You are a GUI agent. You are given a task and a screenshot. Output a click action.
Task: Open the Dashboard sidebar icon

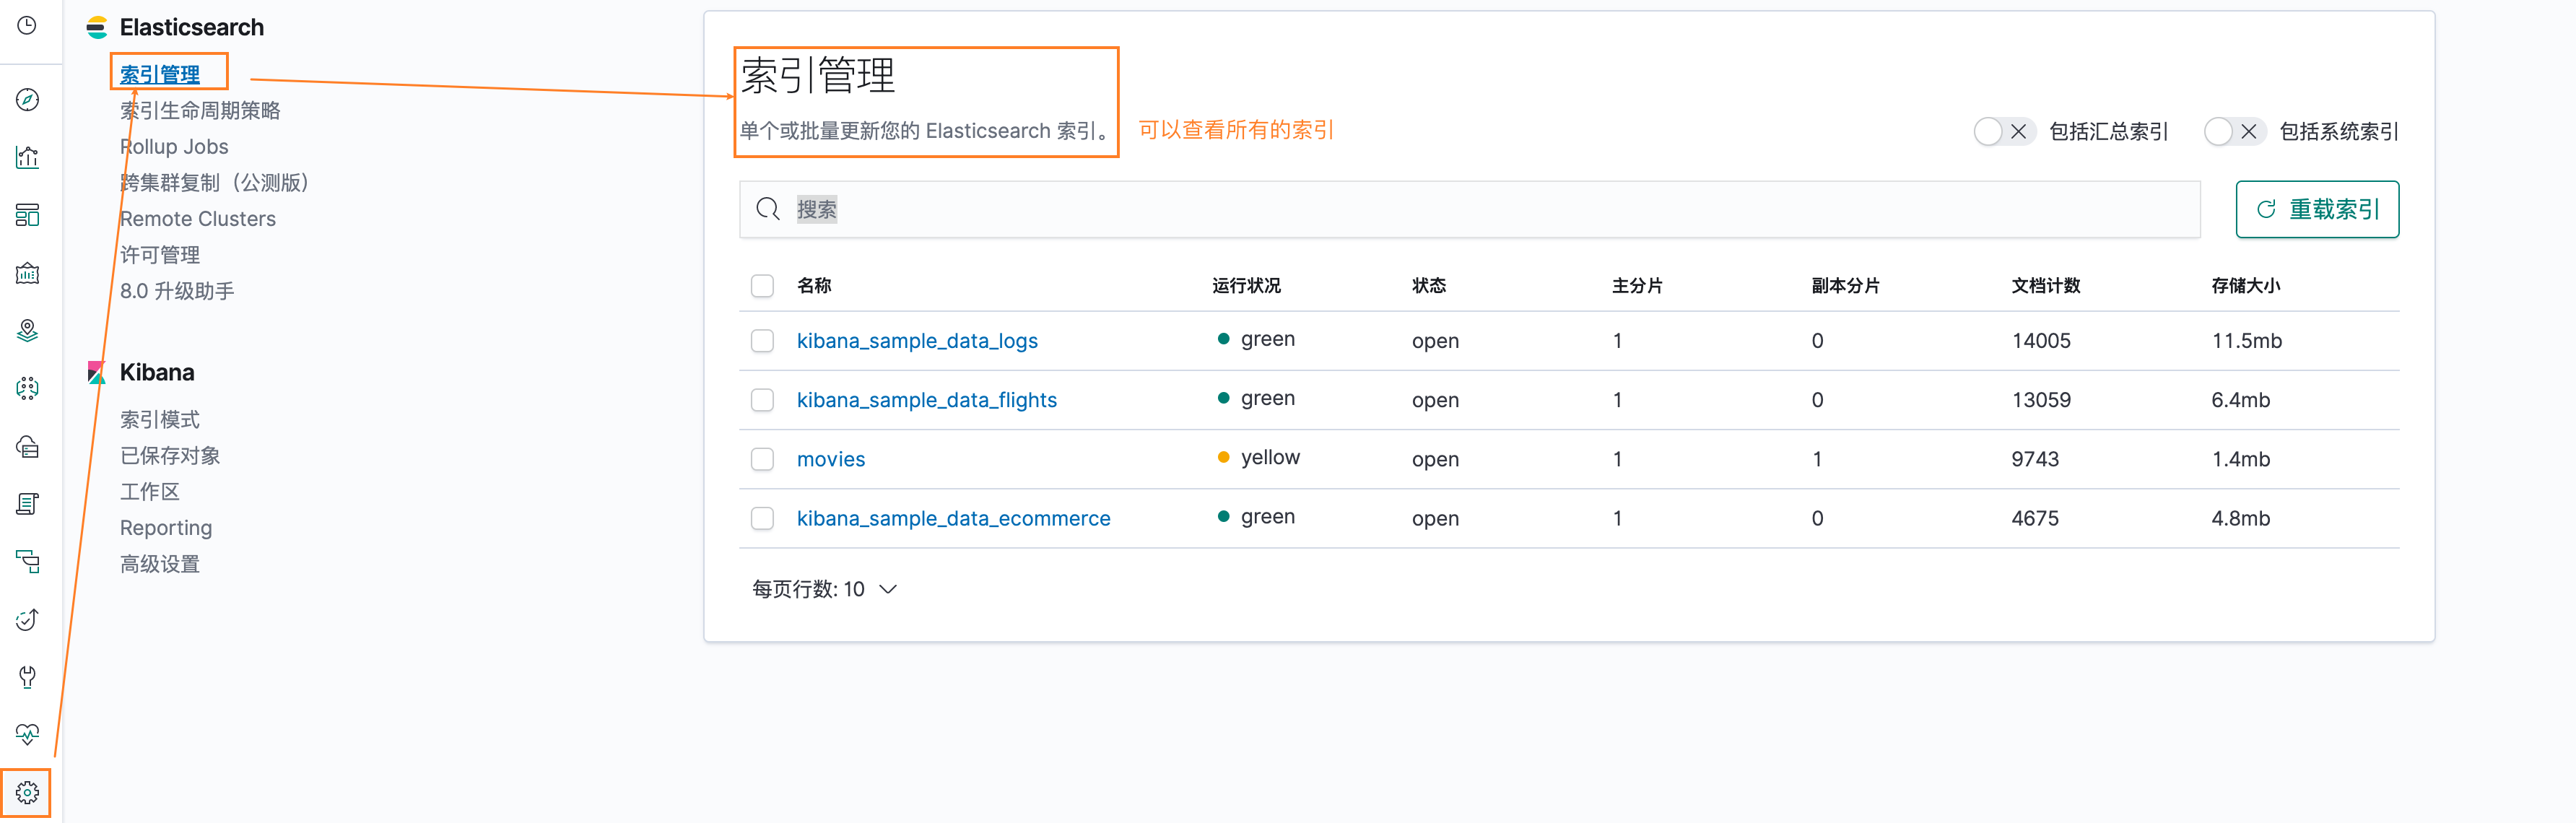click(x=27, y=215)
